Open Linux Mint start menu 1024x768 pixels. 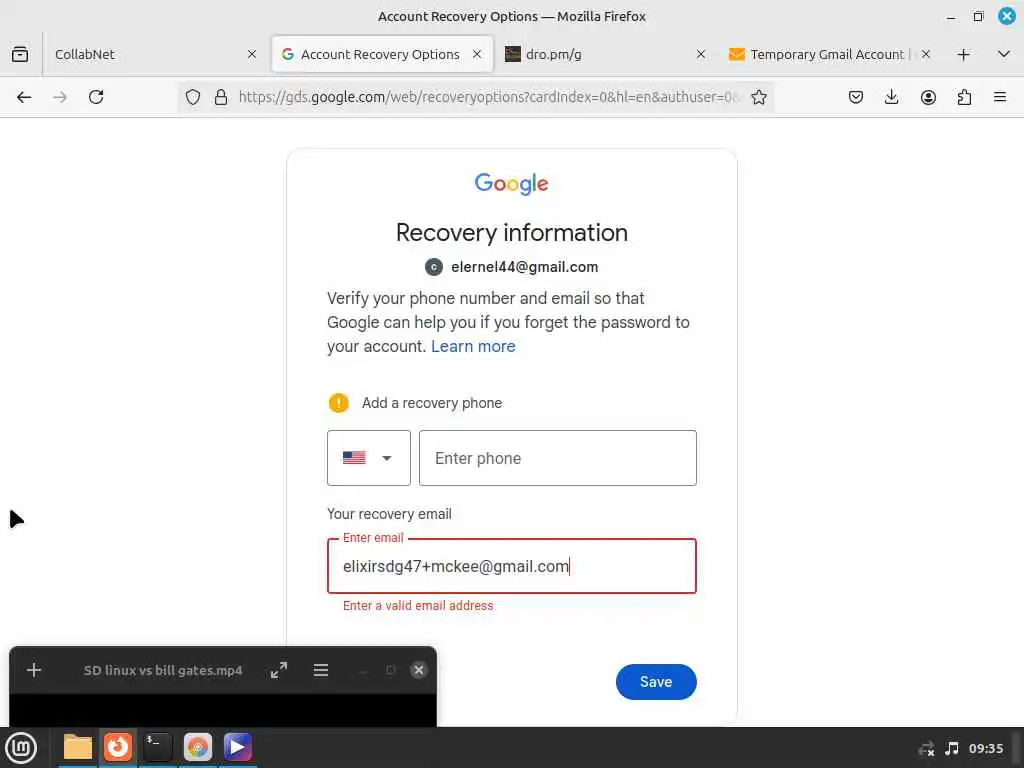(x=21, y=748)
